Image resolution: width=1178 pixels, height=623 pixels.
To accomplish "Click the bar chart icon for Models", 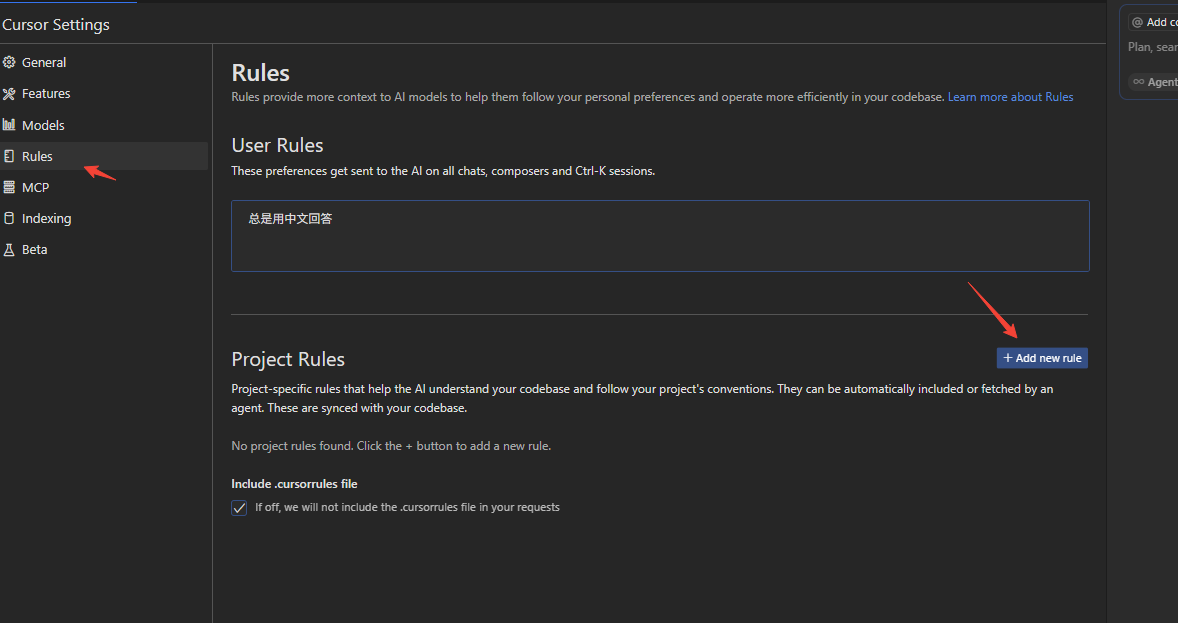I will pyautogui.click(x=9, y=125).
